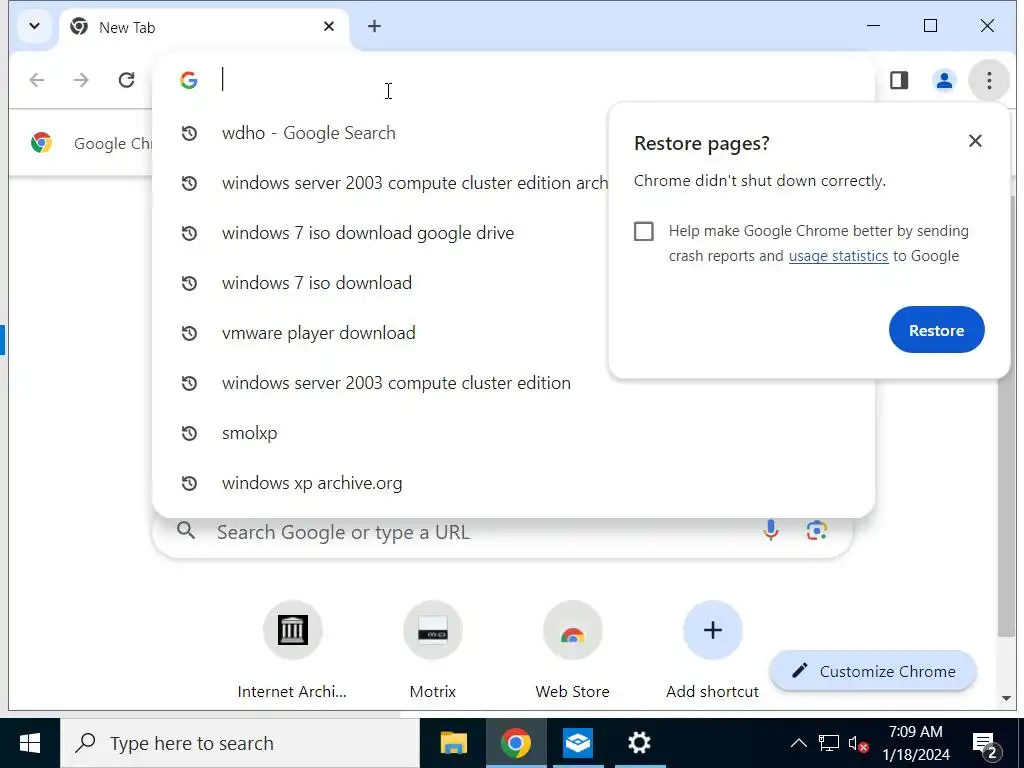Close the New Tab tab
Viewport: 1024px width, 768px height.
328,26
